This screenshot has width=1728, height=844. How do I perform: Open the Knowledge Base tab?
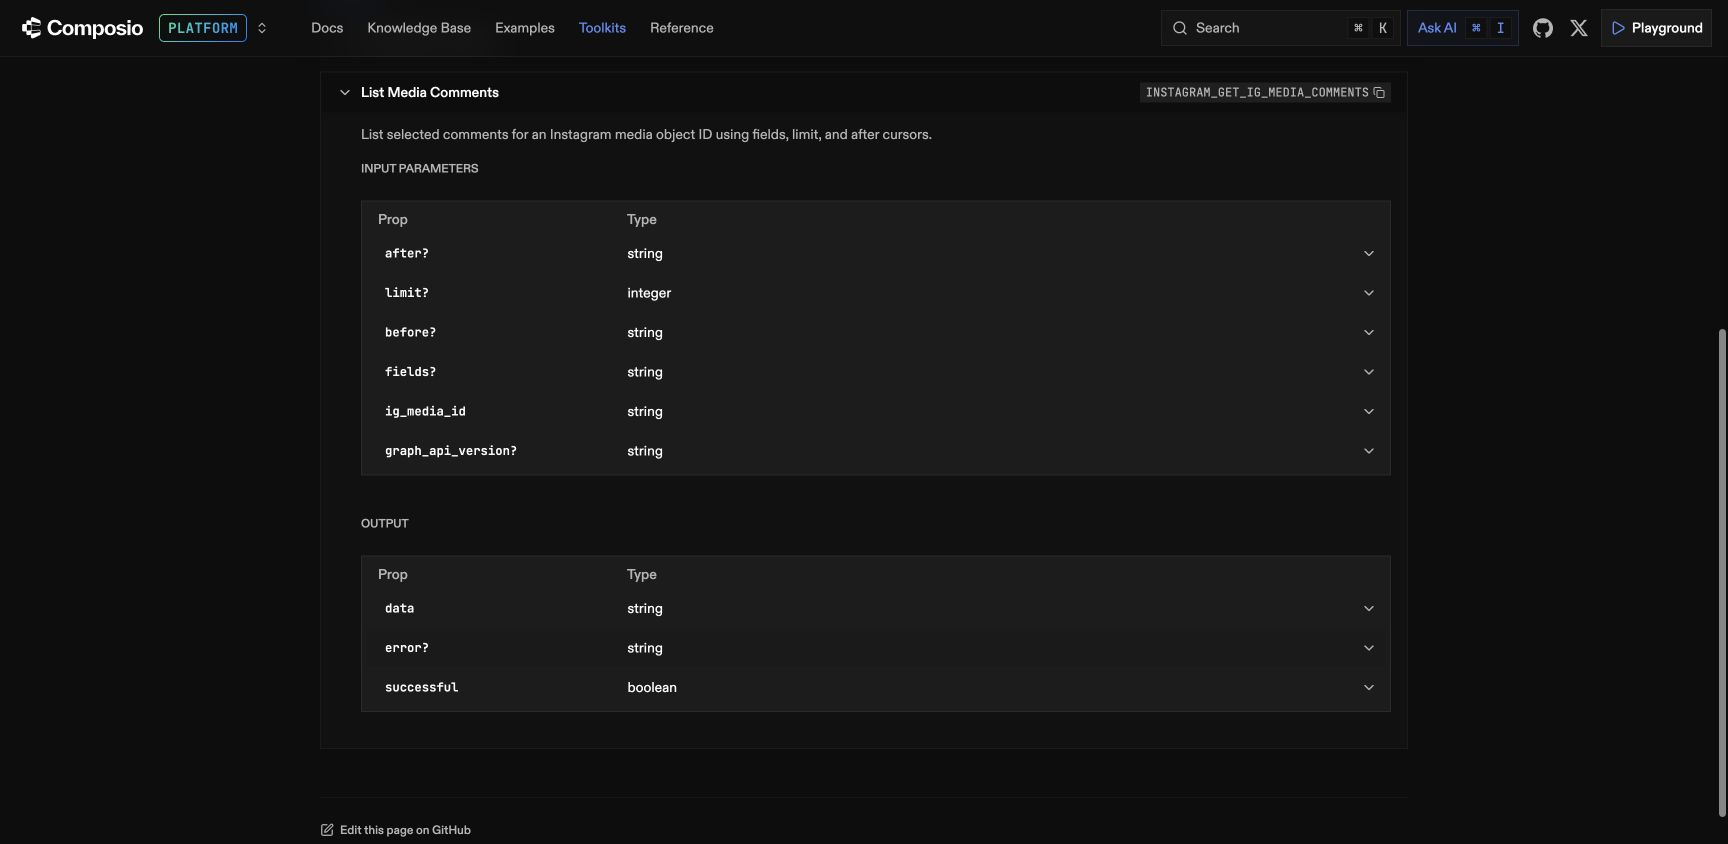coord(419,28)
